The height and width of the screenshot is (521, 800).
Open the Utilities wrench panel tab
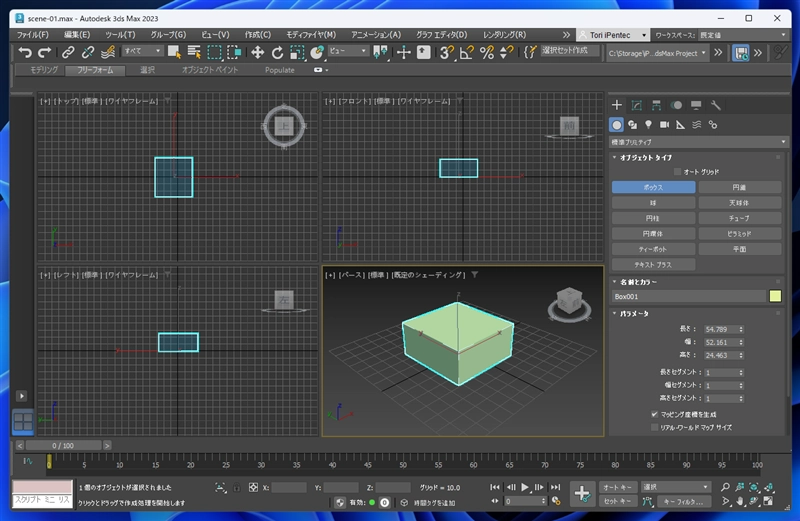coord(715,106)
